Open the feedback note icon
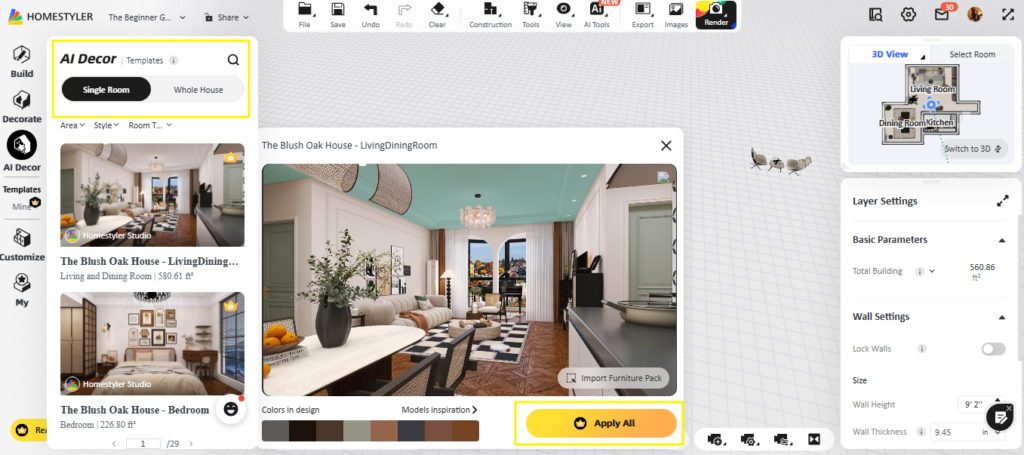Viewport: 1024px width, 455px height. [x=1000, y=417]
